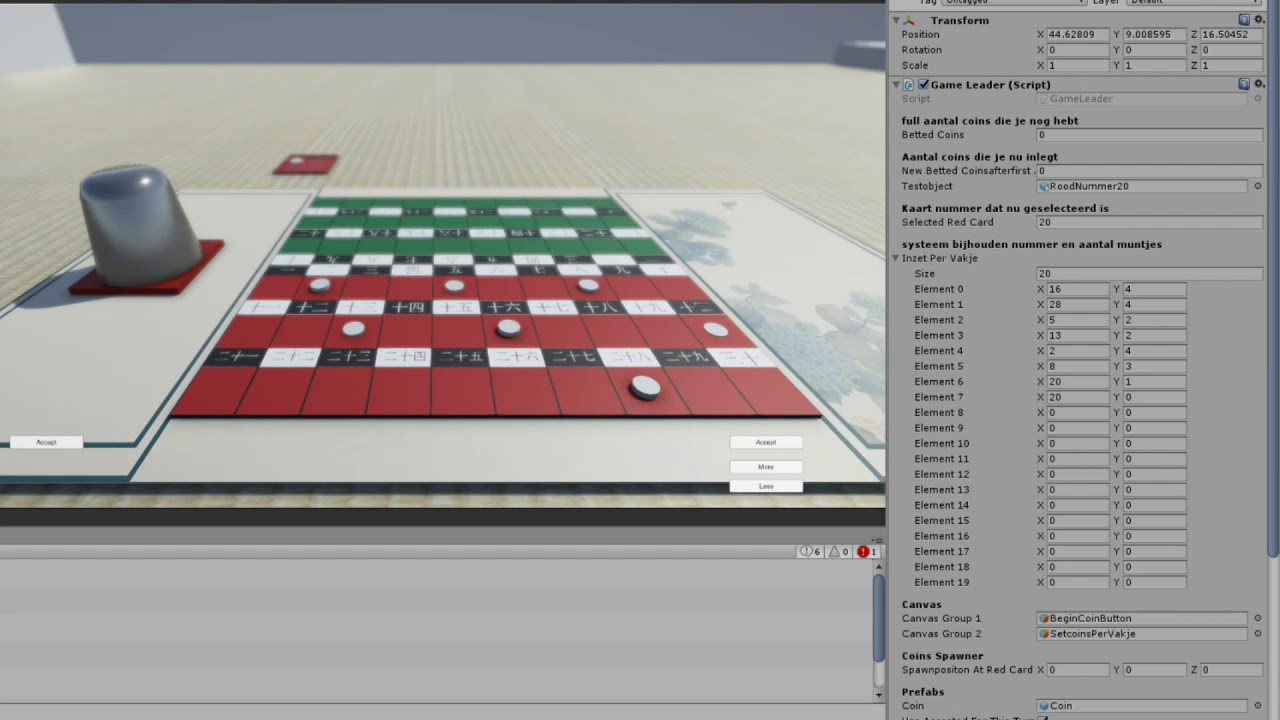
Task: Click the Inzet Per Vakje Size field
Action: pos(1150,274)
